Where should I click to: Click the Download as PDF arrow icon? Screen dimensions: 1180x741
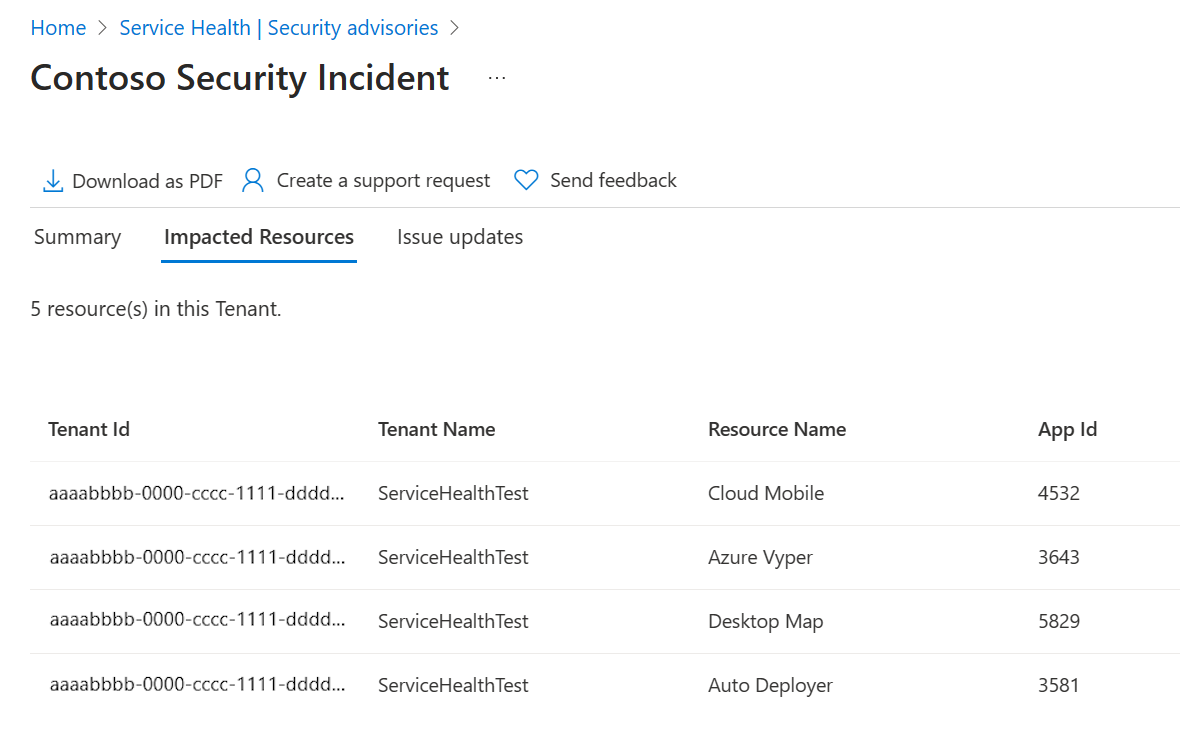point(52,181)
